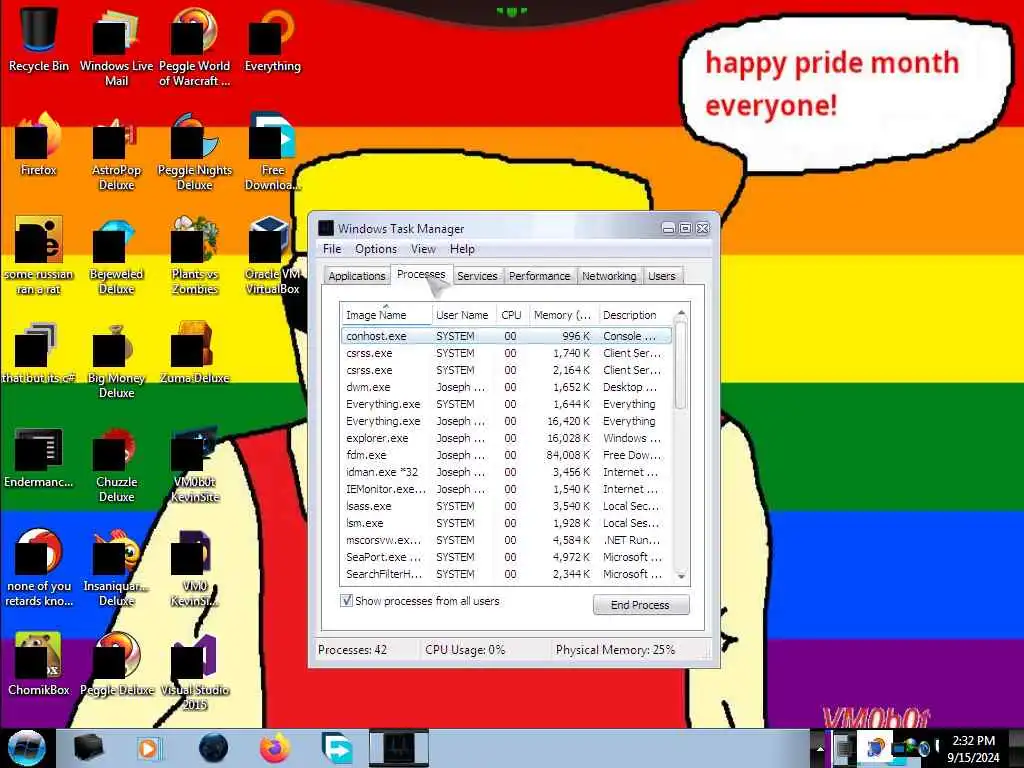Sort processes by Image Name column
1024x768 pixels.
pos(386,315)
